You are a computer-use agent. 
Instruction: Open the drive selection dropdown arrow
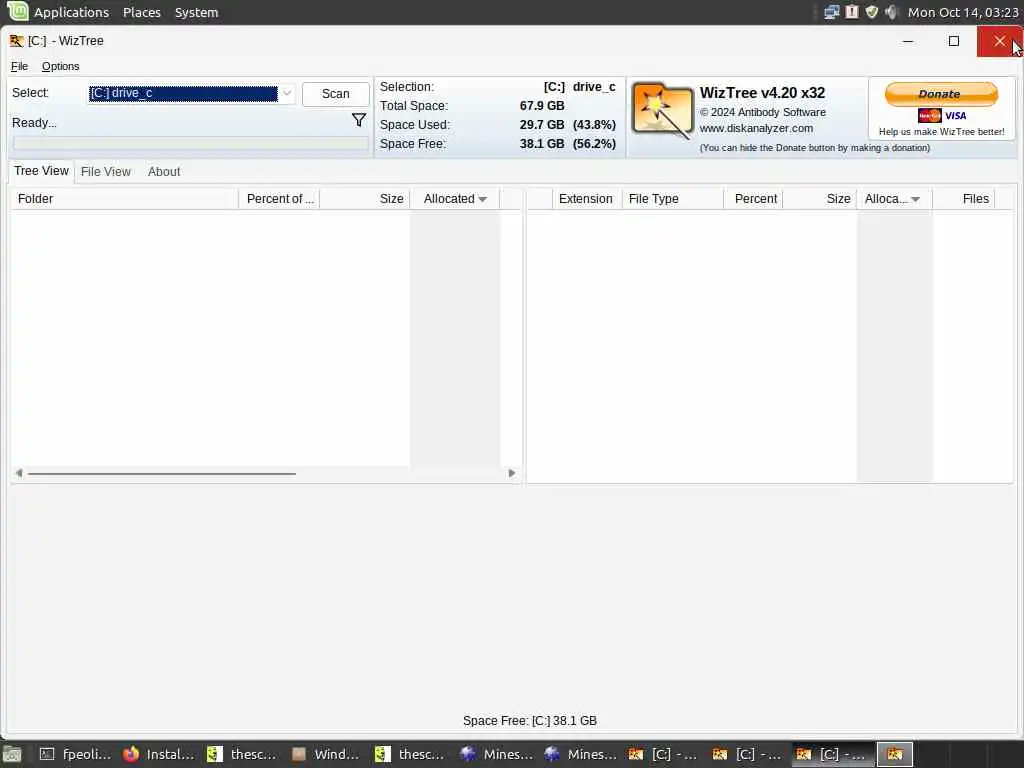point(287,93)
